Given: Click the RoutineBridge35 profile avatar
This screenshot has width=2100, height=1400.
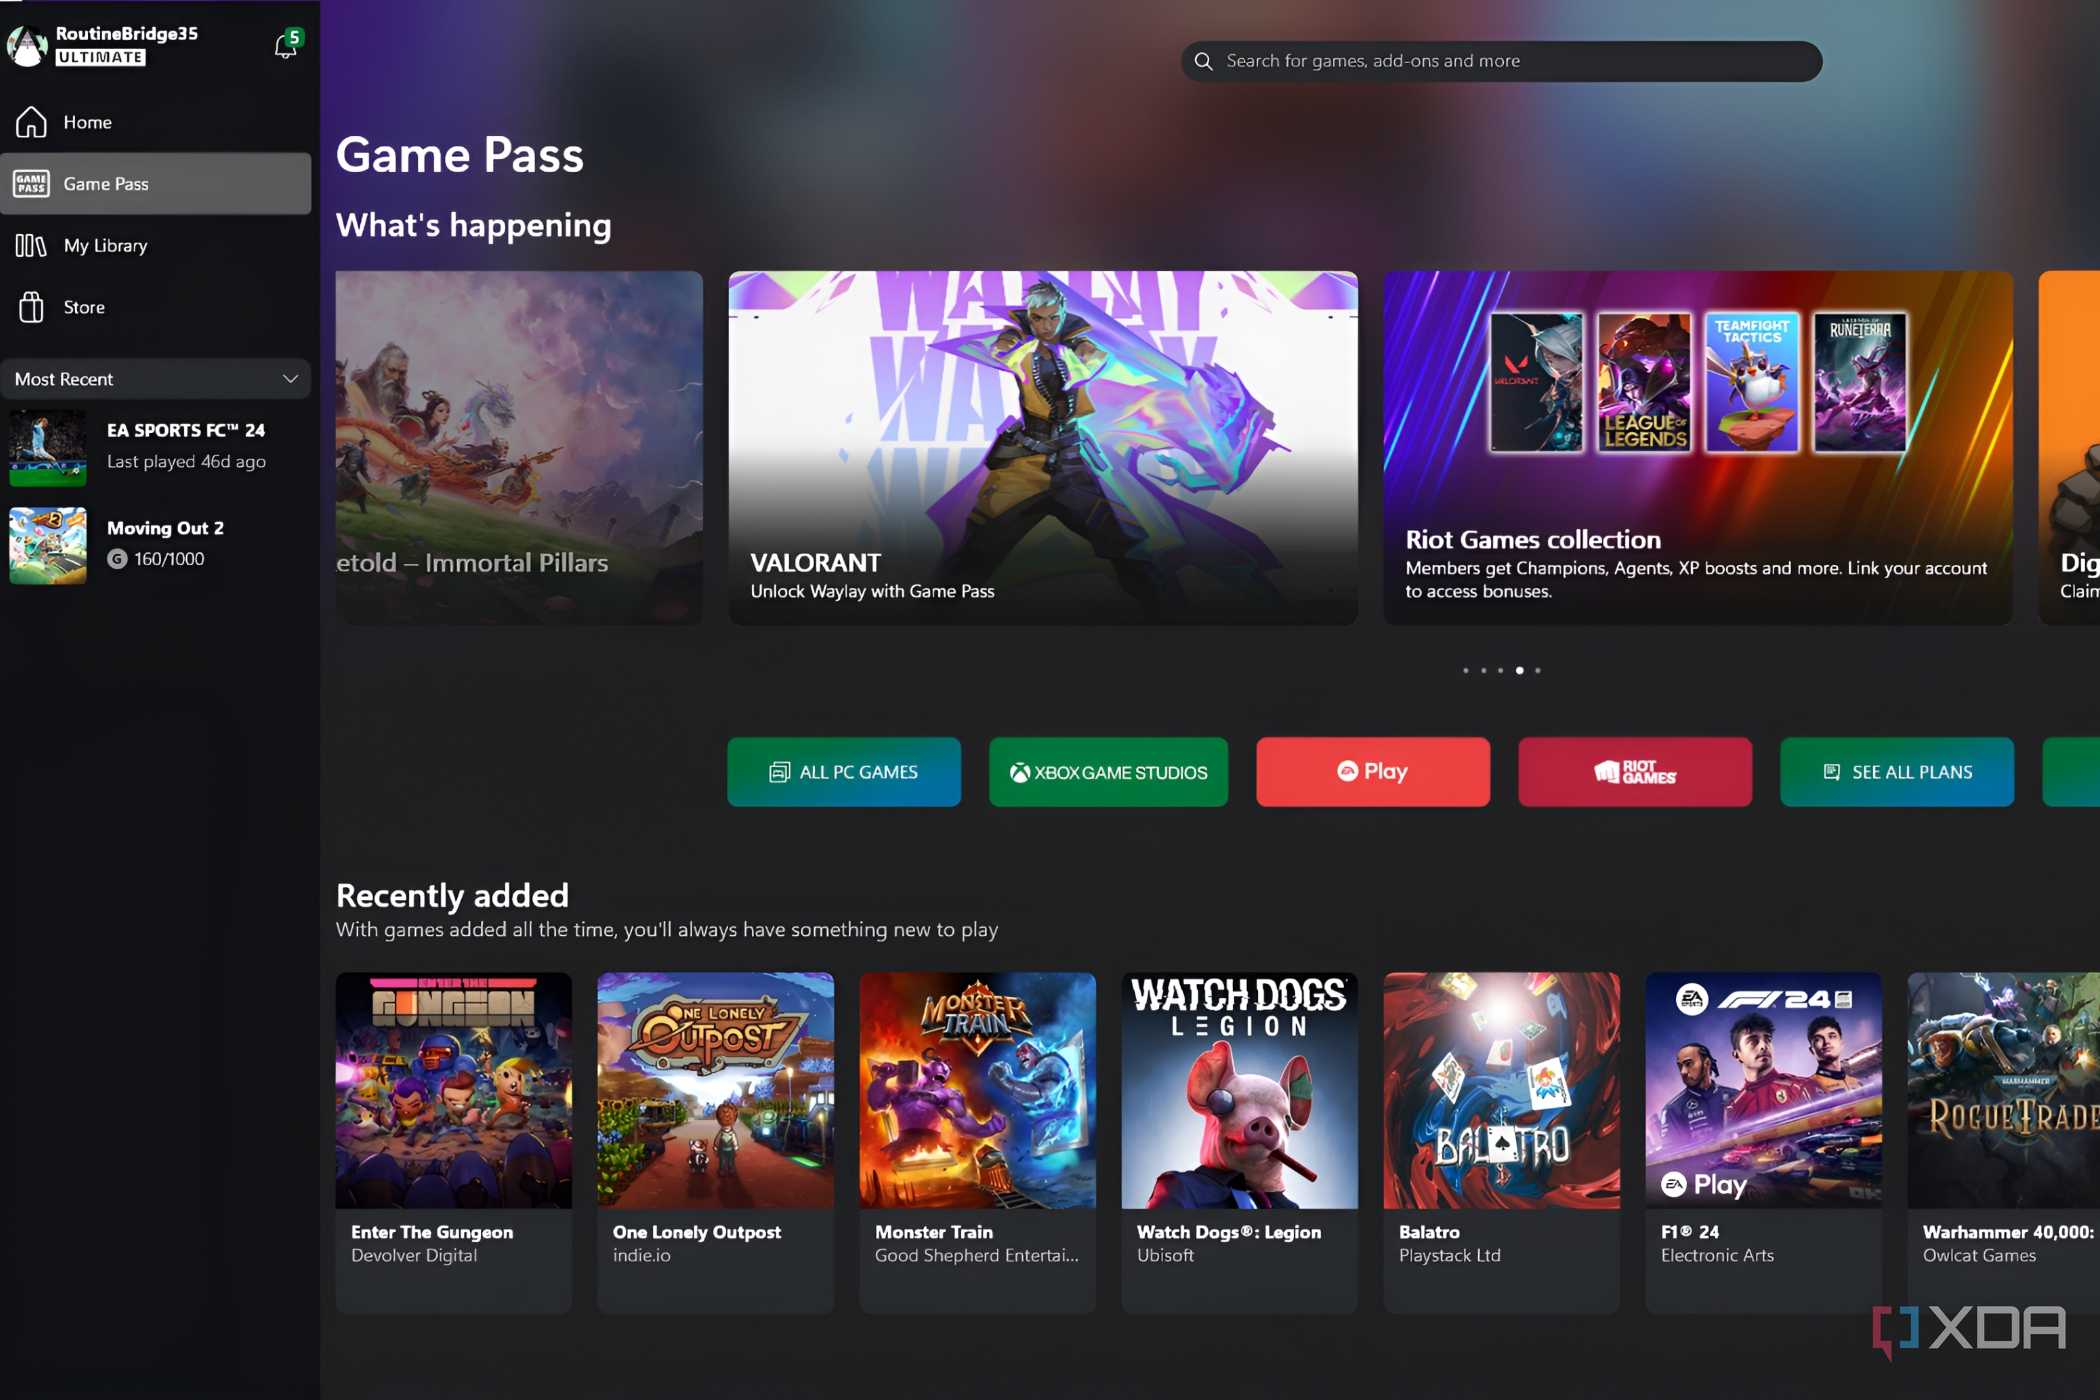Looking at the screenshot, I should [27, 46].
